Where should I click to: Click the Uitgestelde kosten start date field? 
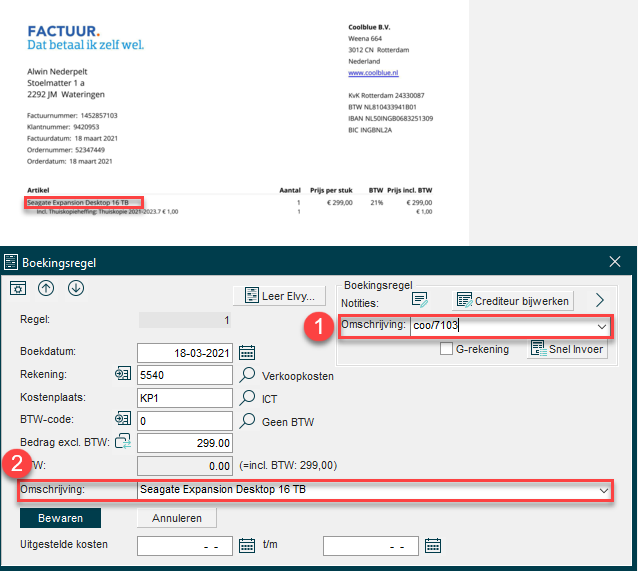coord(185,546)
